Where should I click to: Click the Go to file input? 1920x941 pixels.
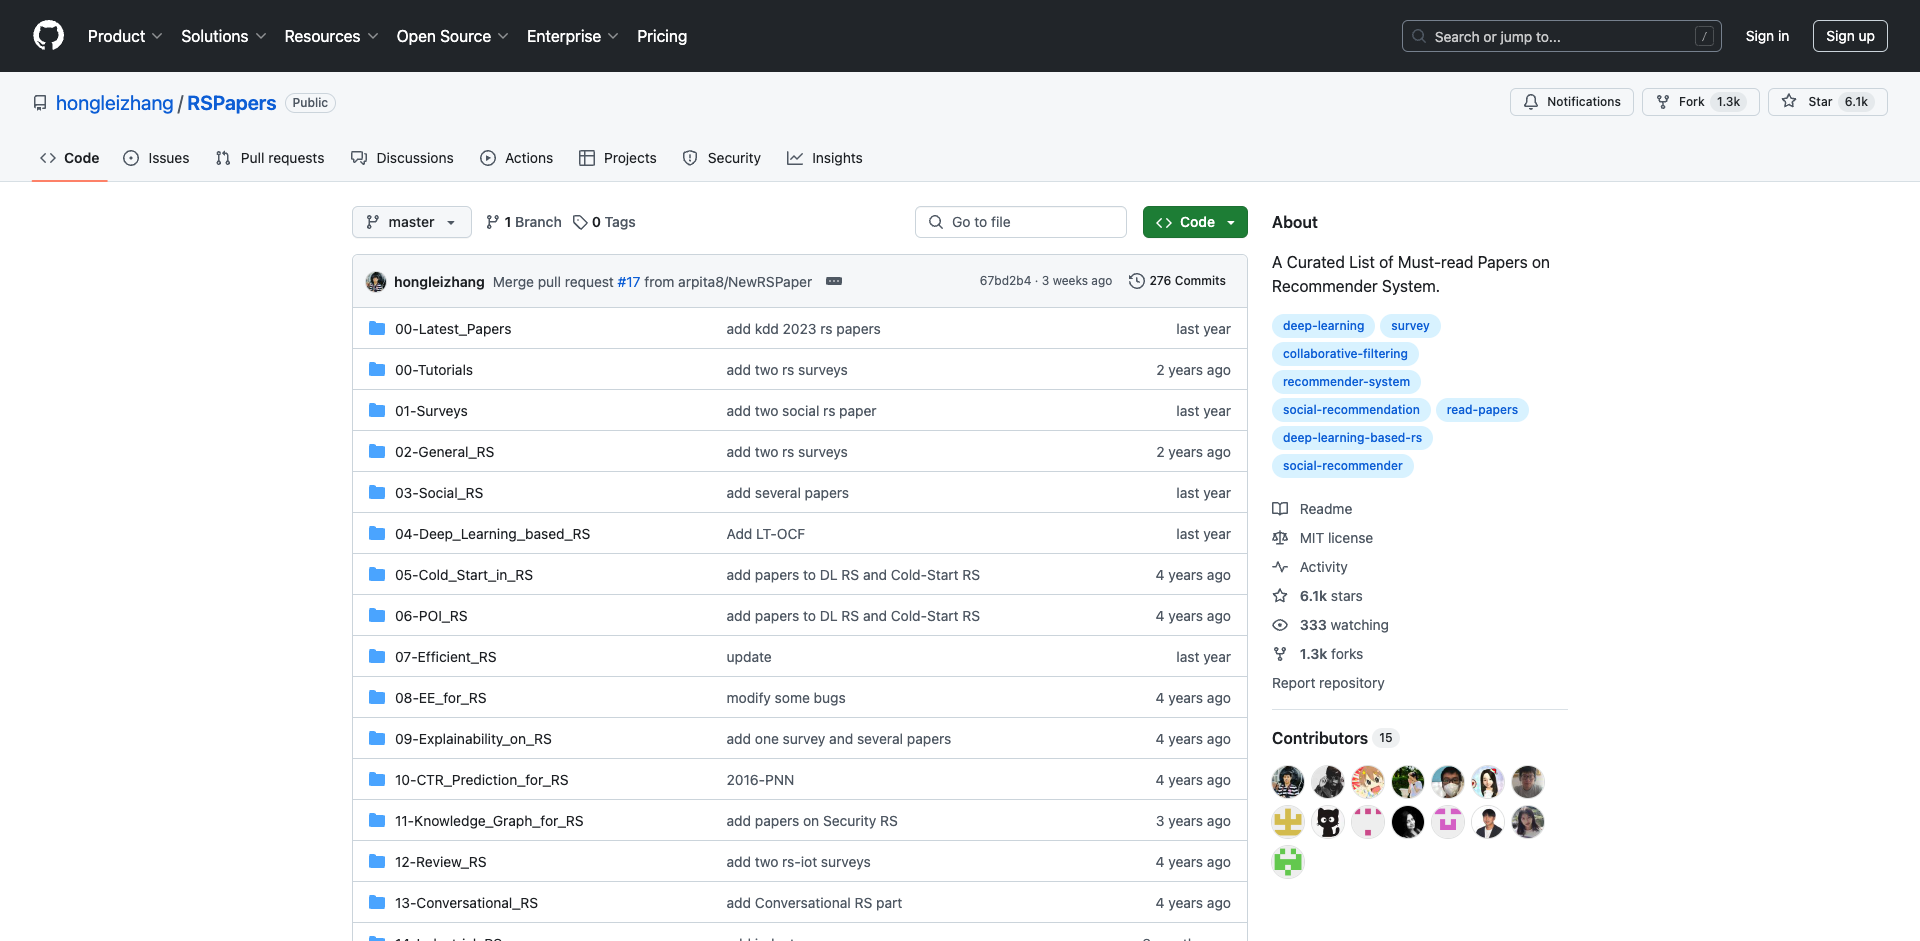(x=1021, y=222)
